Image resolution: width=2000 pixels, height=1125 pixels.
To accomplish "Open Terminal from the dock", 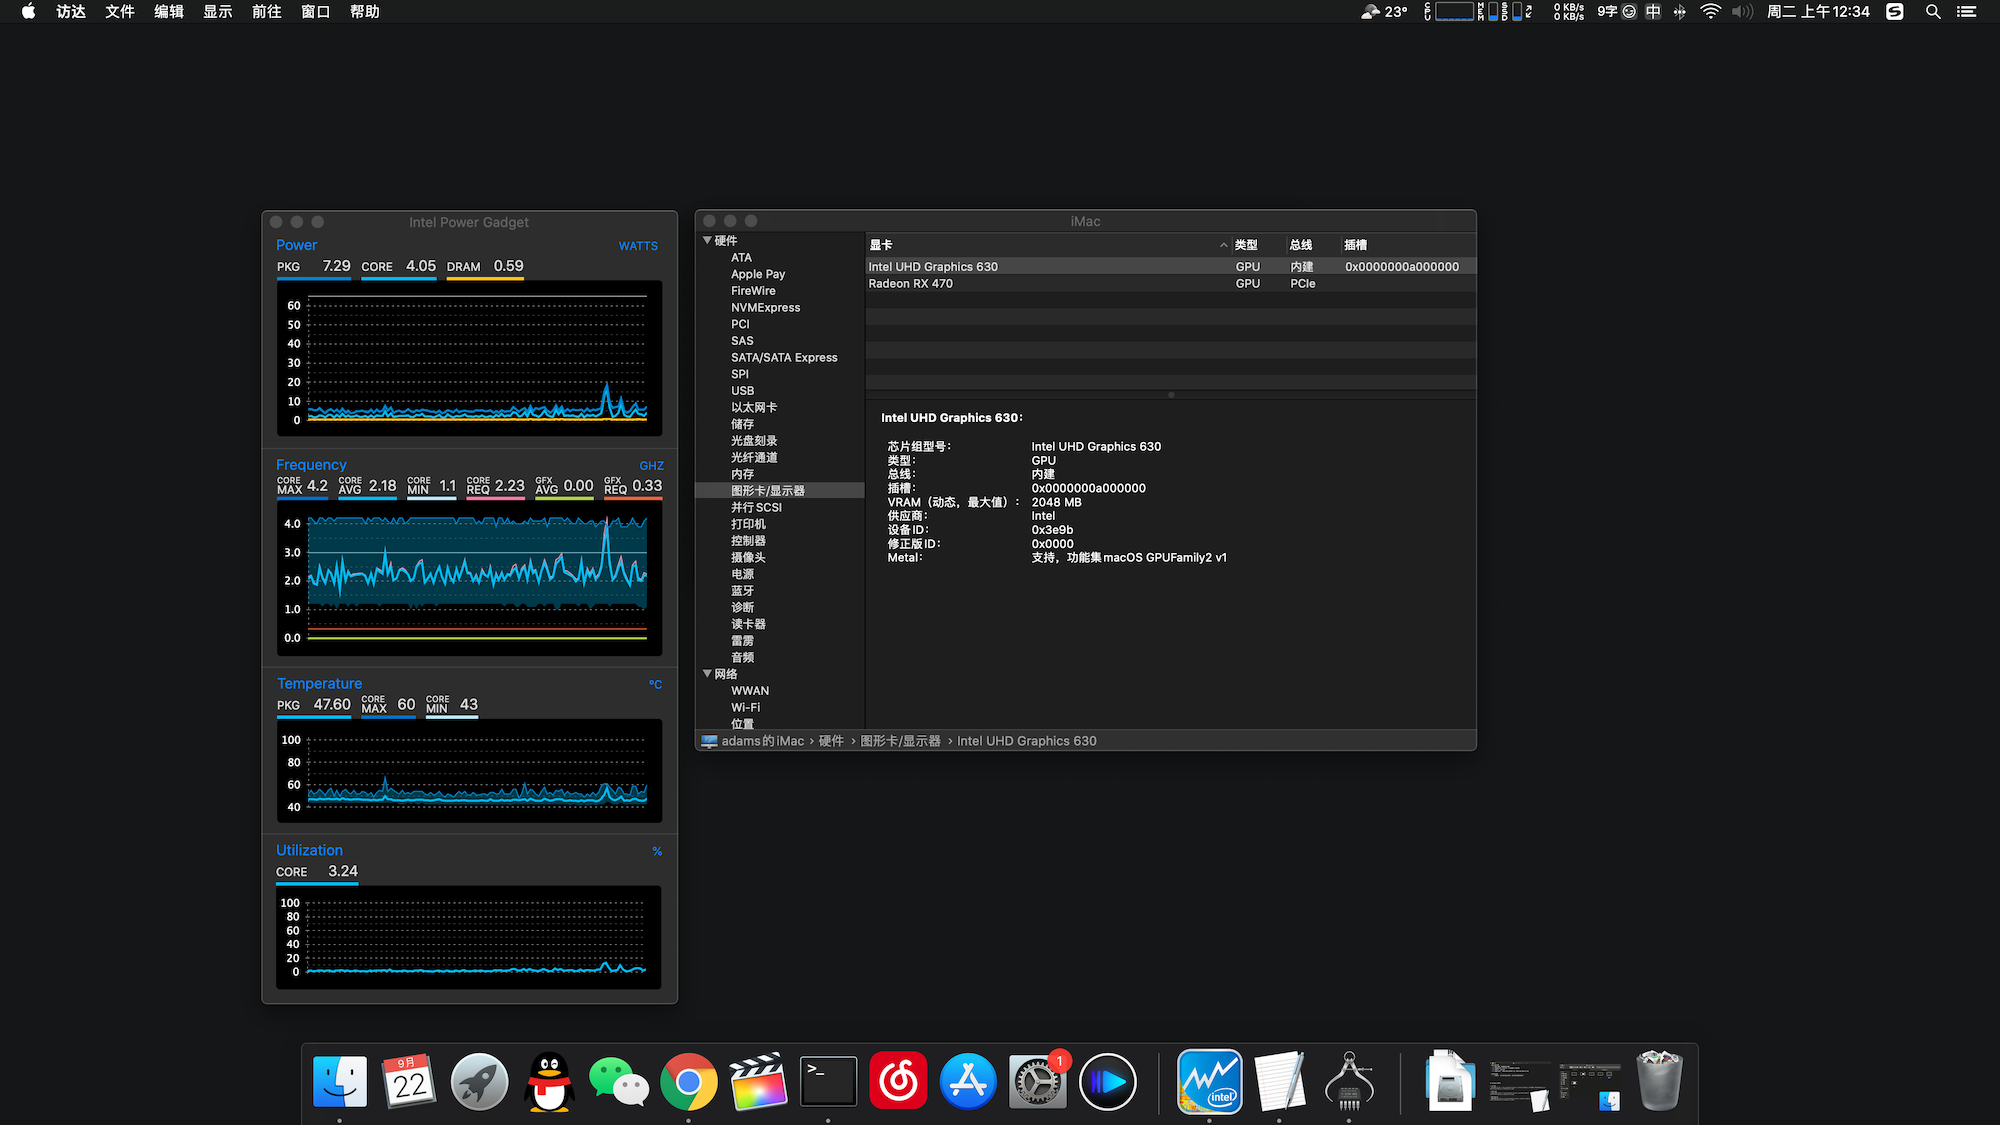I will [828, 1081].
